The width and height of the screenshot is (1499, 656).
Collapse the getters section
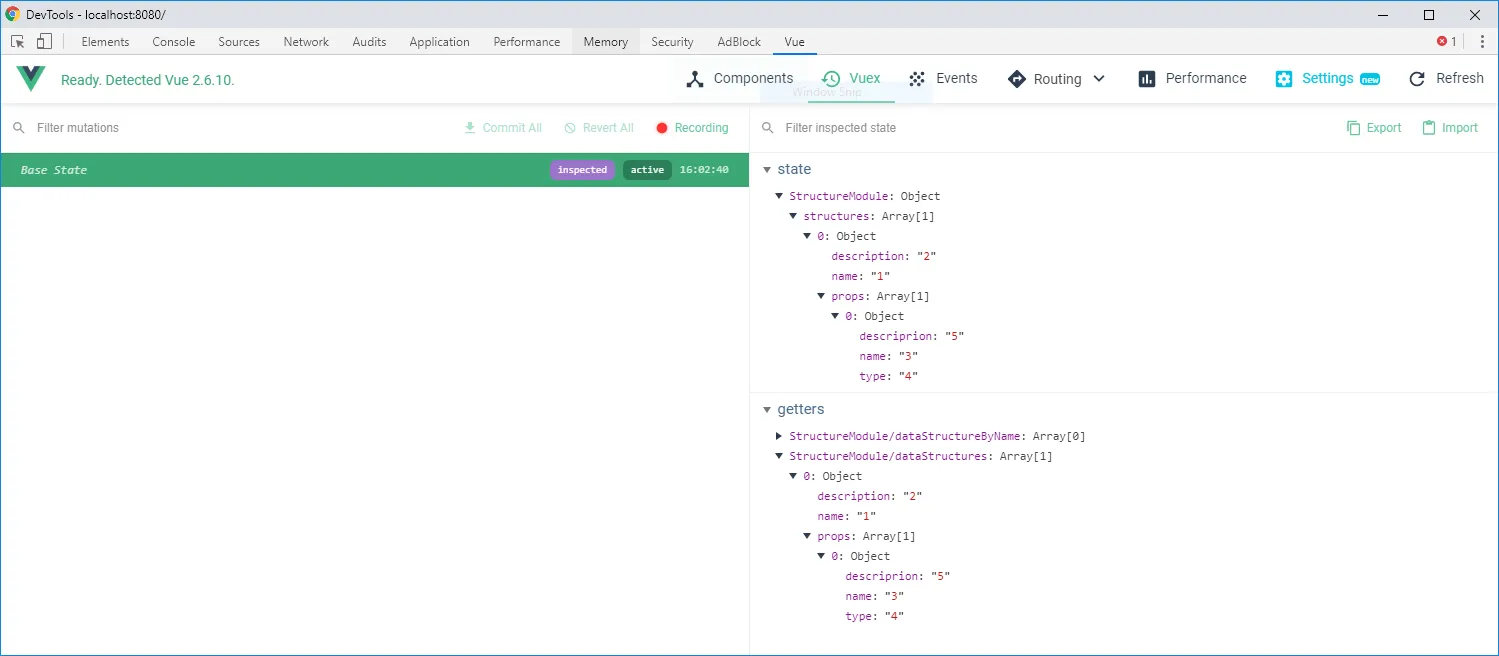[x=768, y=410]
